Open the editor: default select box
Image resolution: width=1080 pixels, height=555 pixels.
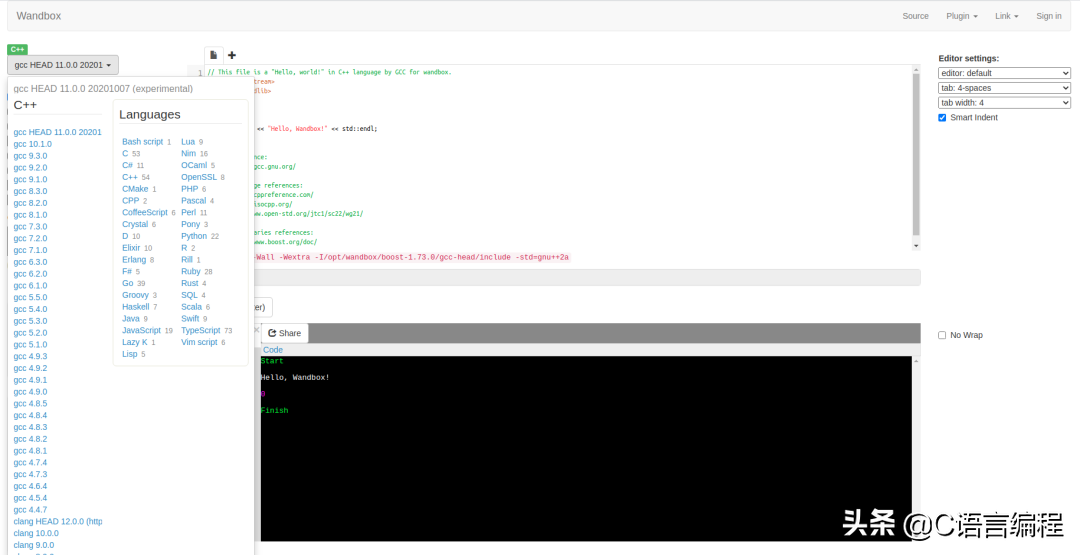tap(1004, 73)
